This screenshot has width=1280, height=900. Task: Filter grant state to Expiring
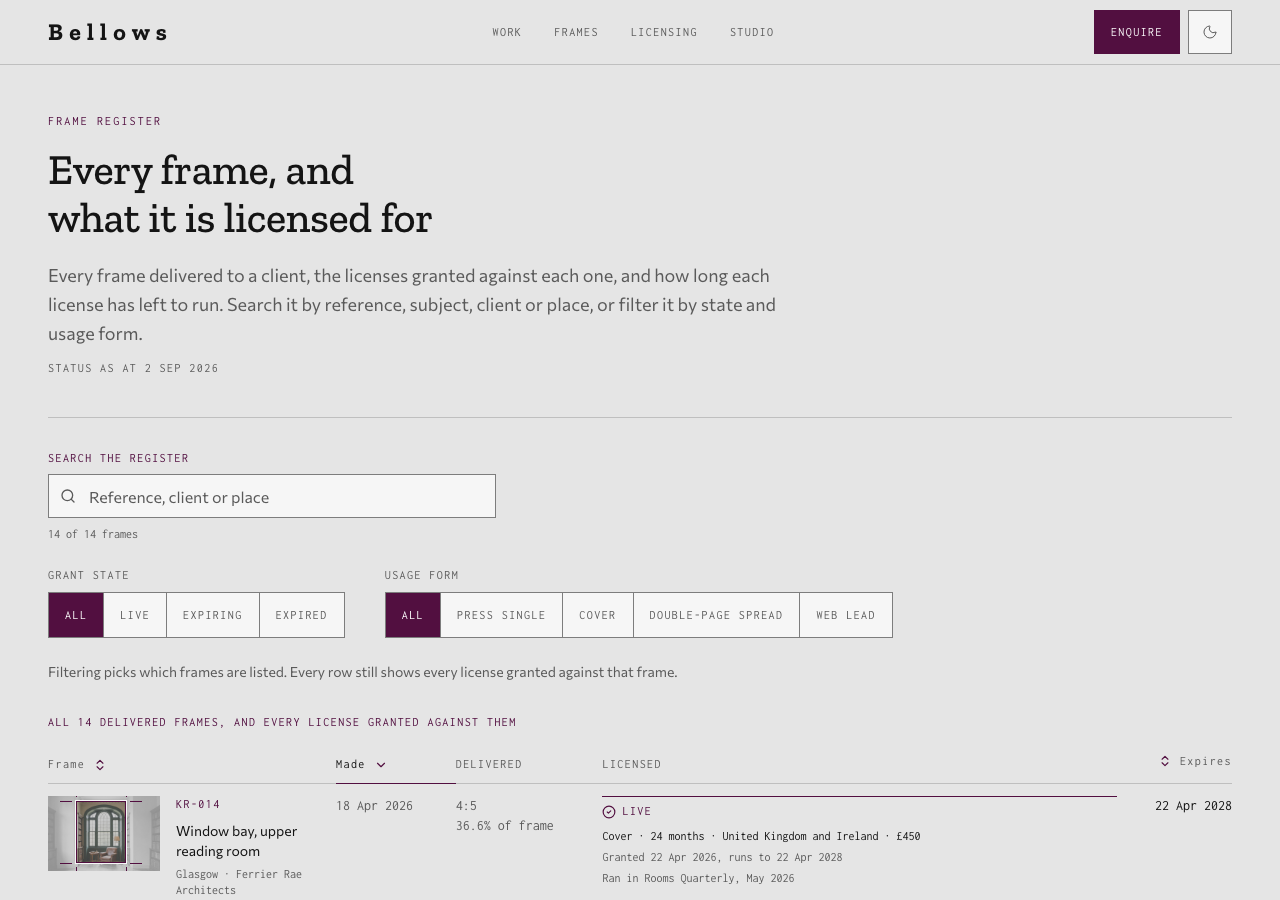pyautogui.click(x=213, y=615)
